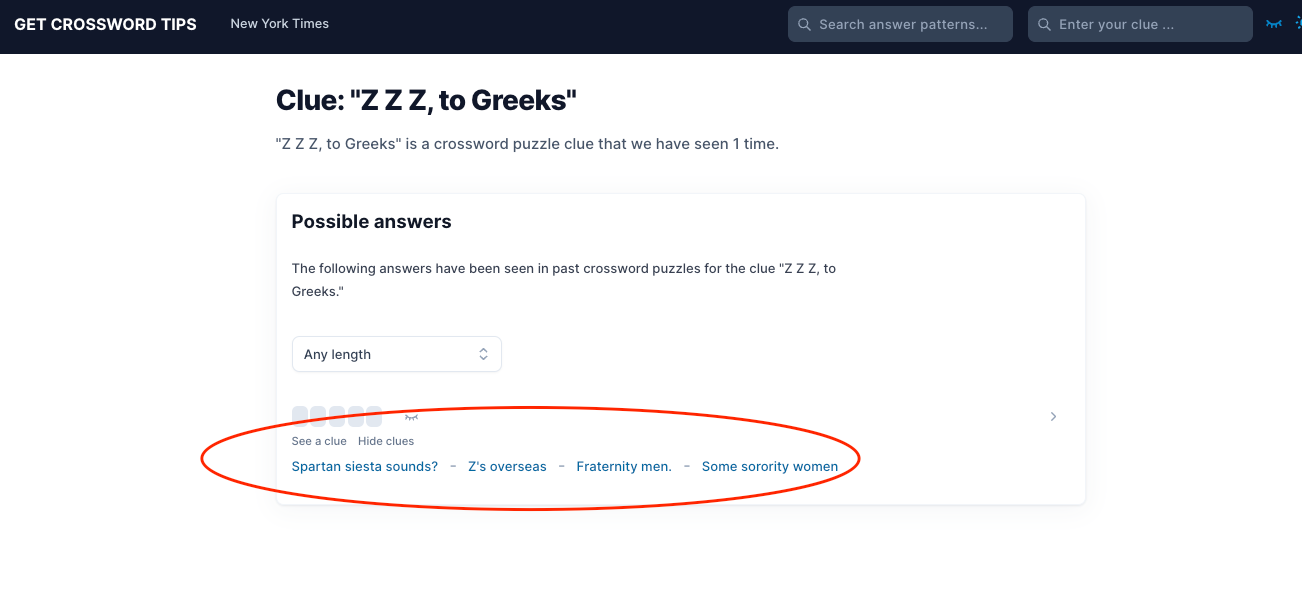Reveal the answer with the small eye icon
Image resolution: width=1302 pixels, height=590 pixels.
(411, 417)
